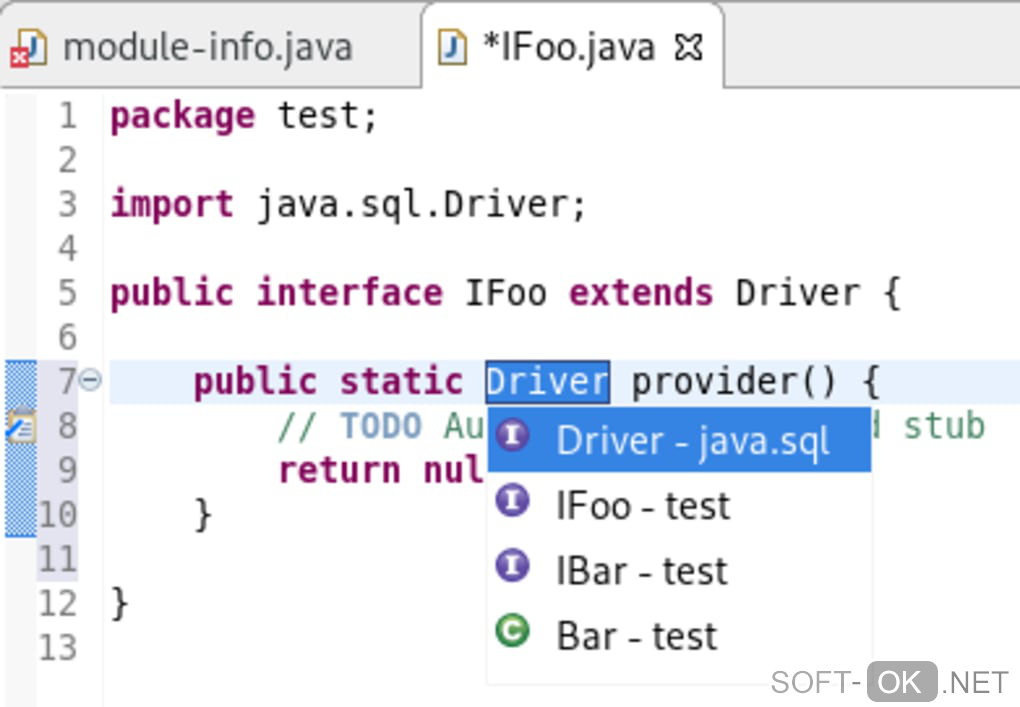This screenshot has width=1020, height=707.
Task: Pick the IFoo - test proposal
Action: (643, 505)
